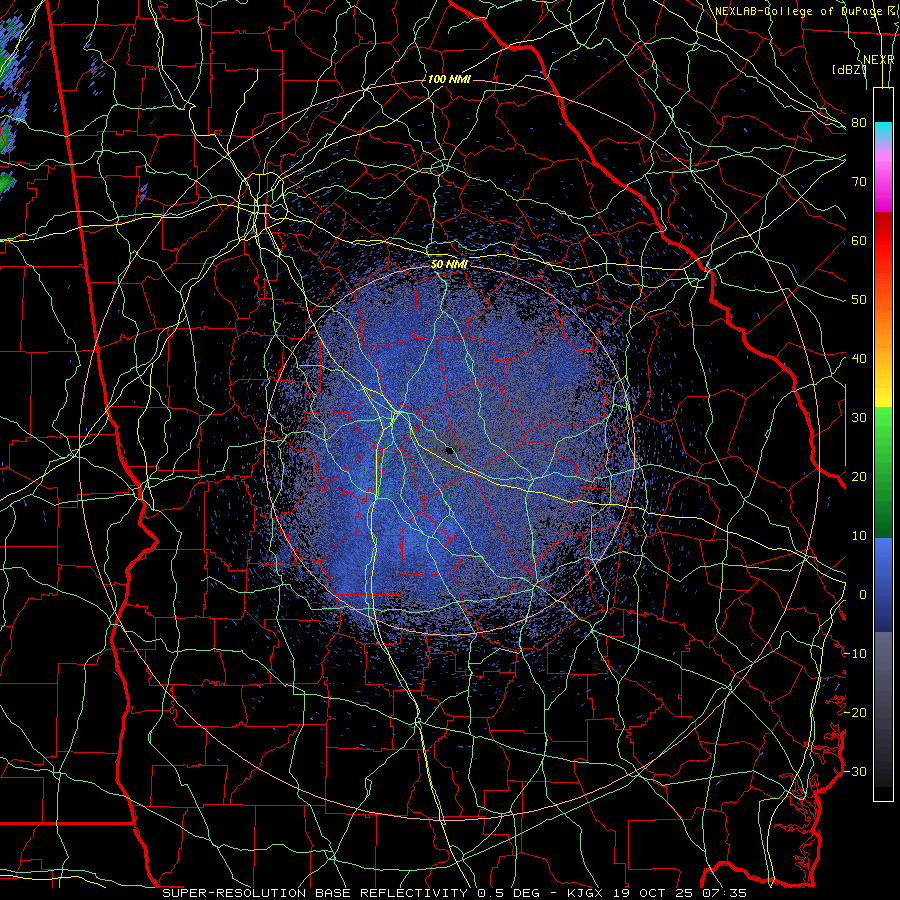Click the KJGX radar site identifier
Image resolution: width=900 pixels, height=900 pixels.
tap(587, 893)
